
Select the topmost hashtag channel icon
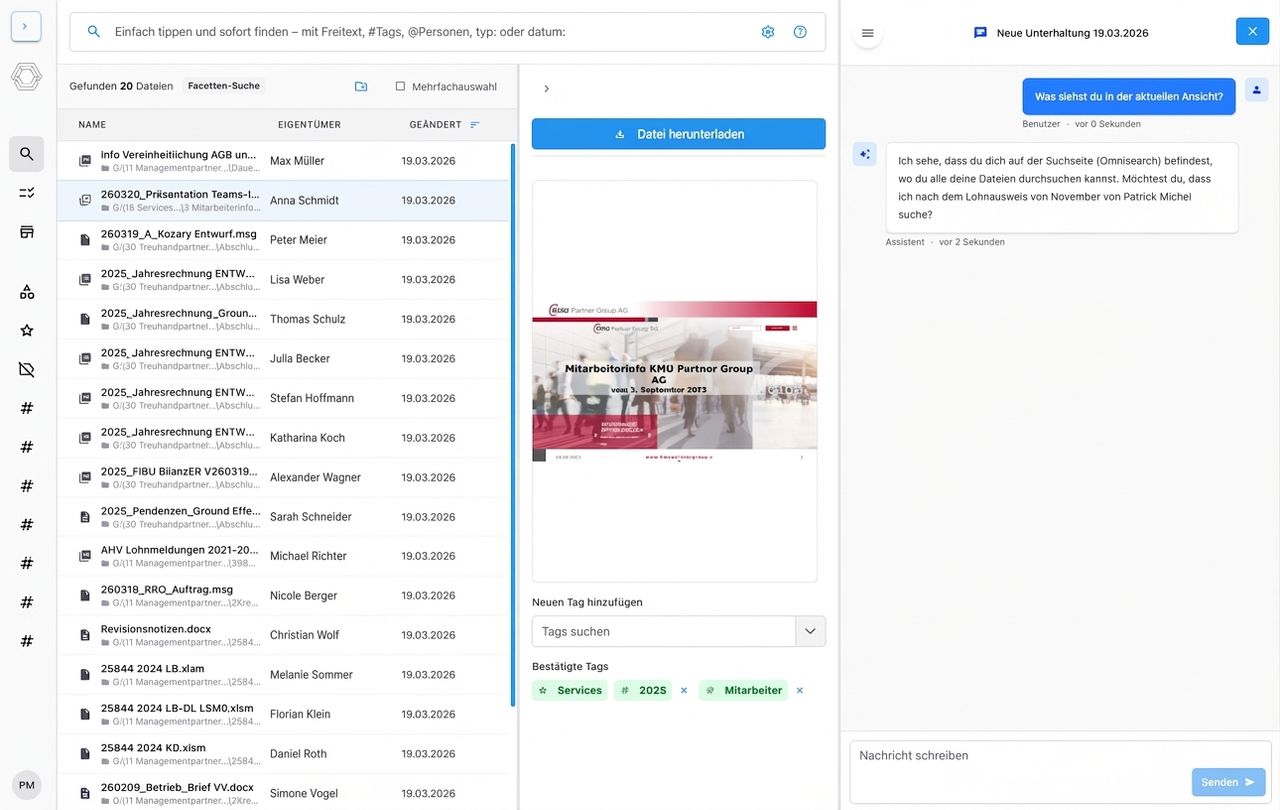26,407
